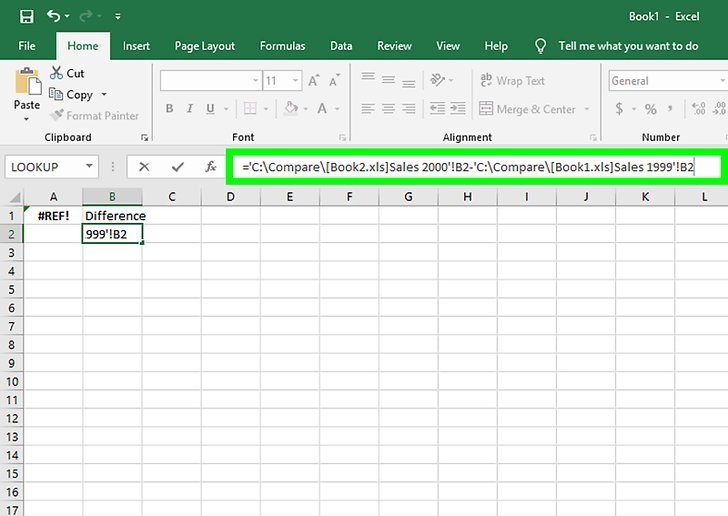Toggle Italic formatting
The image size is (728, 516).
point(191,109)
